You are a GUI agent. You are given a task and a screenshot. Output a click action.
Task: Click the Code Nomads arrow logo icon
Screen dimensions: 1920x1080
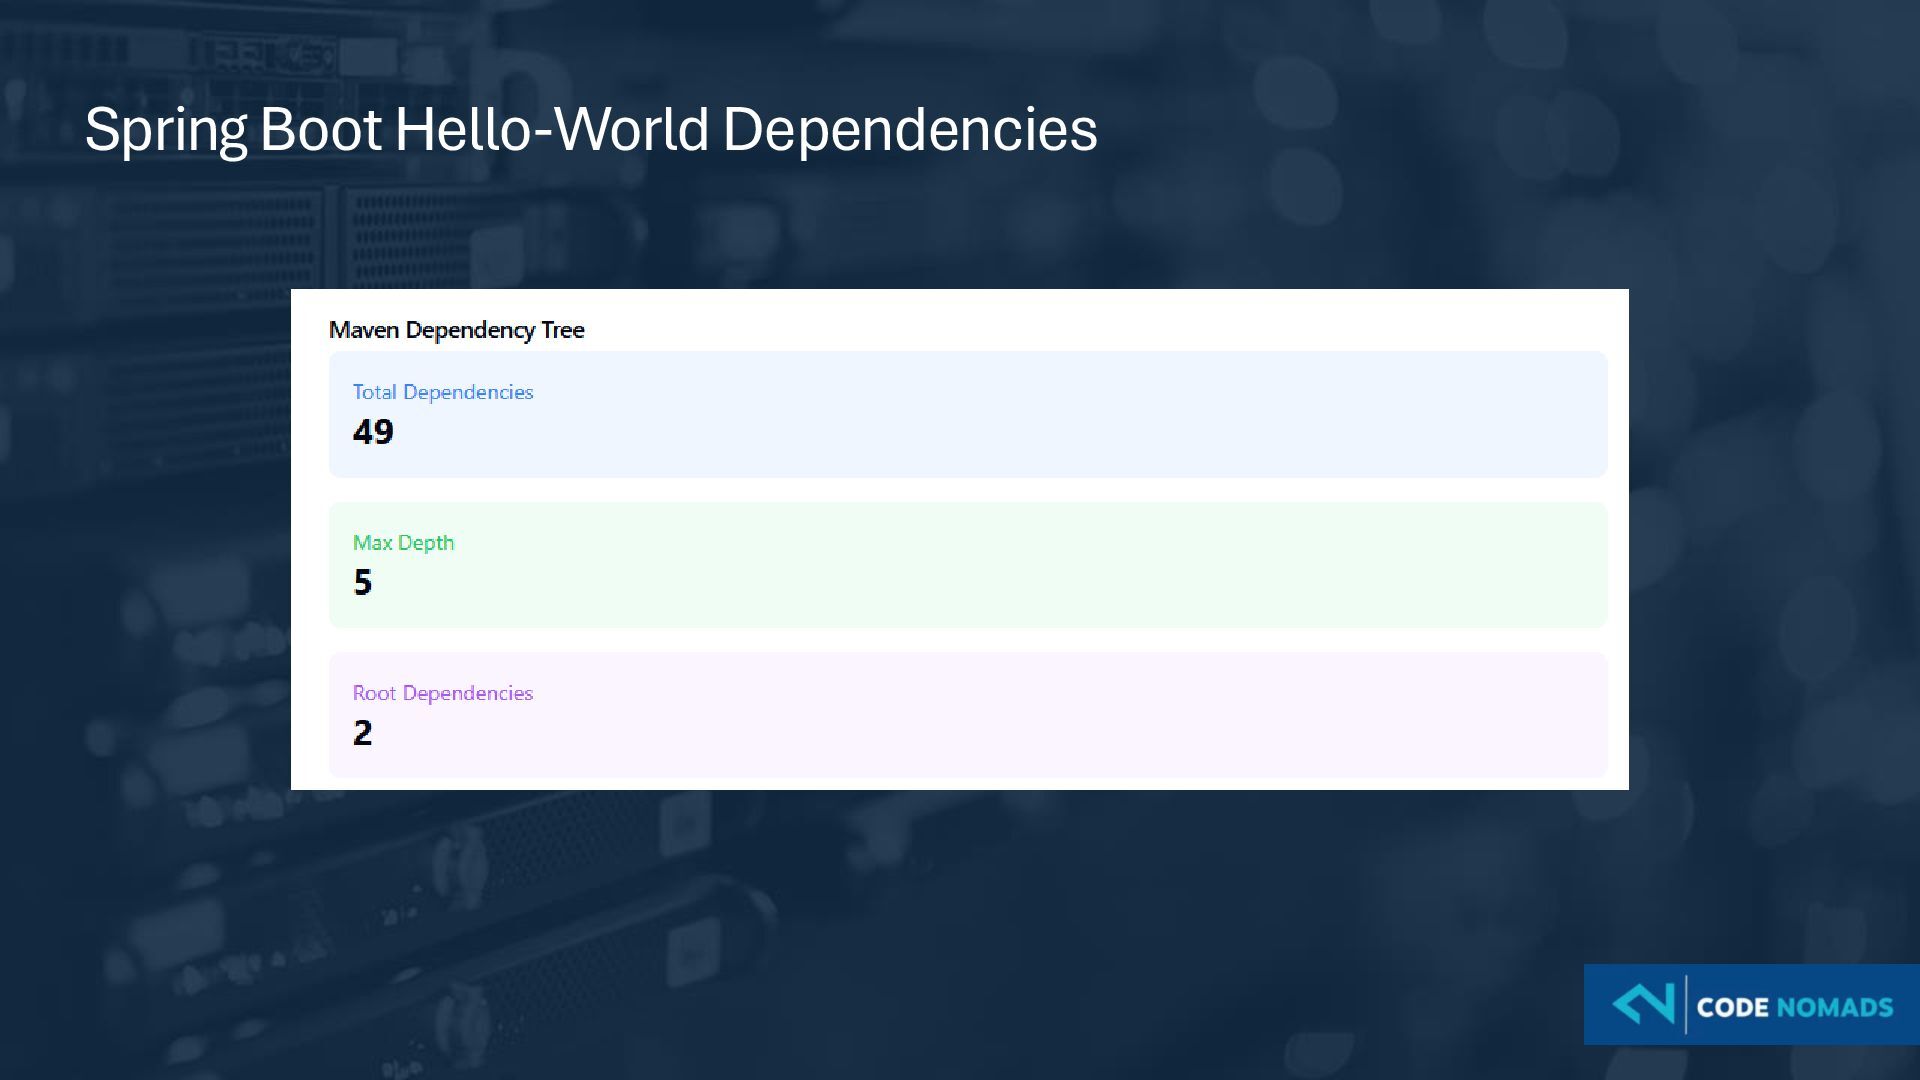(1643, 1004)
